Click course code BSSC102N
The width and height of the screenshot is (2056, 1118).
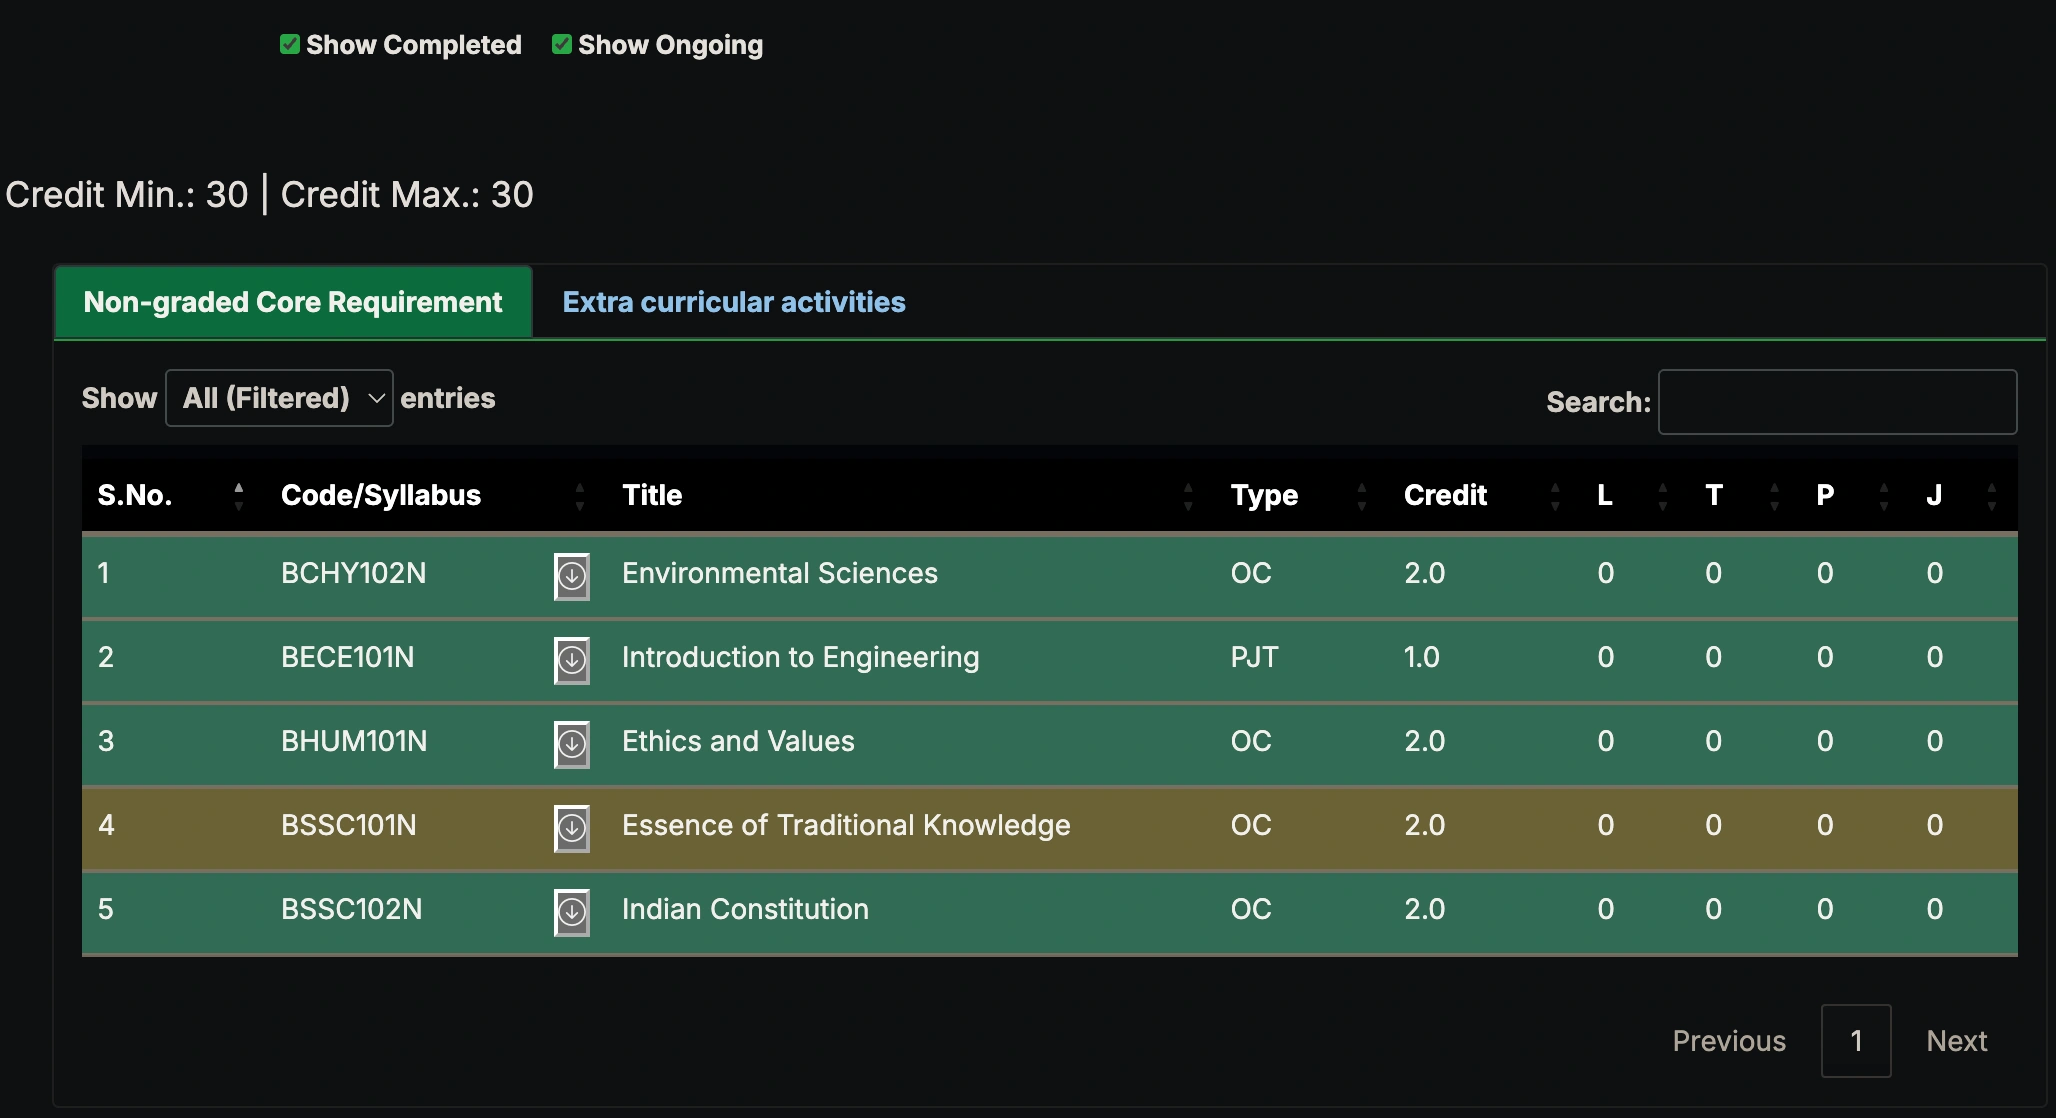click(x=351, y=909)
